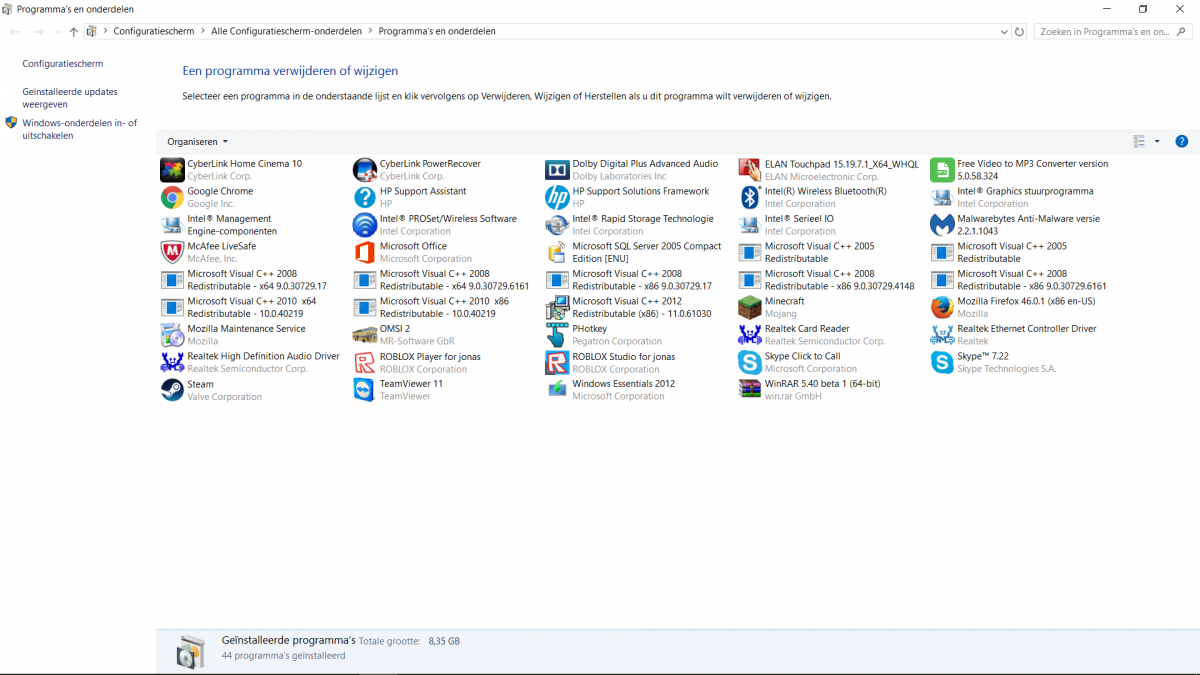
Task: Select the ROBLOX Player for jonas icon
Action: pos(364,362)
